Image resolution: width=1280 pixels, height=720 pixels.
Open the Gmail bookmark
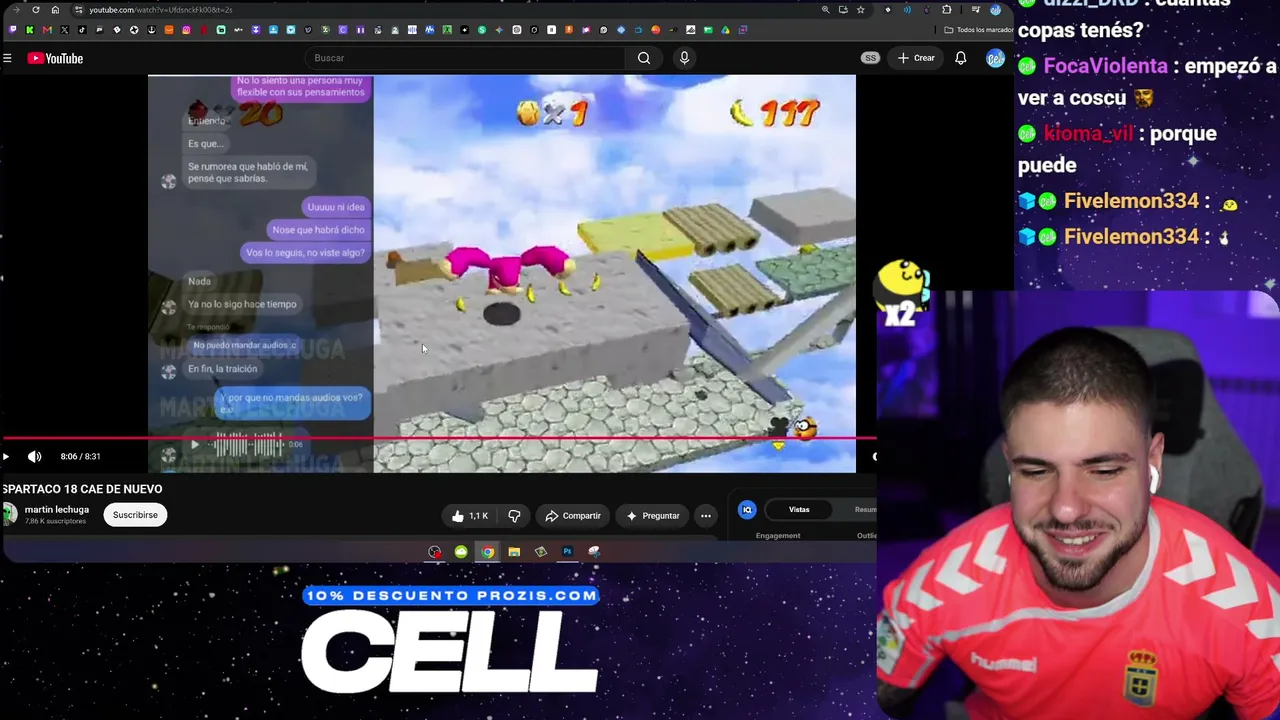click(x=47, y=30)
